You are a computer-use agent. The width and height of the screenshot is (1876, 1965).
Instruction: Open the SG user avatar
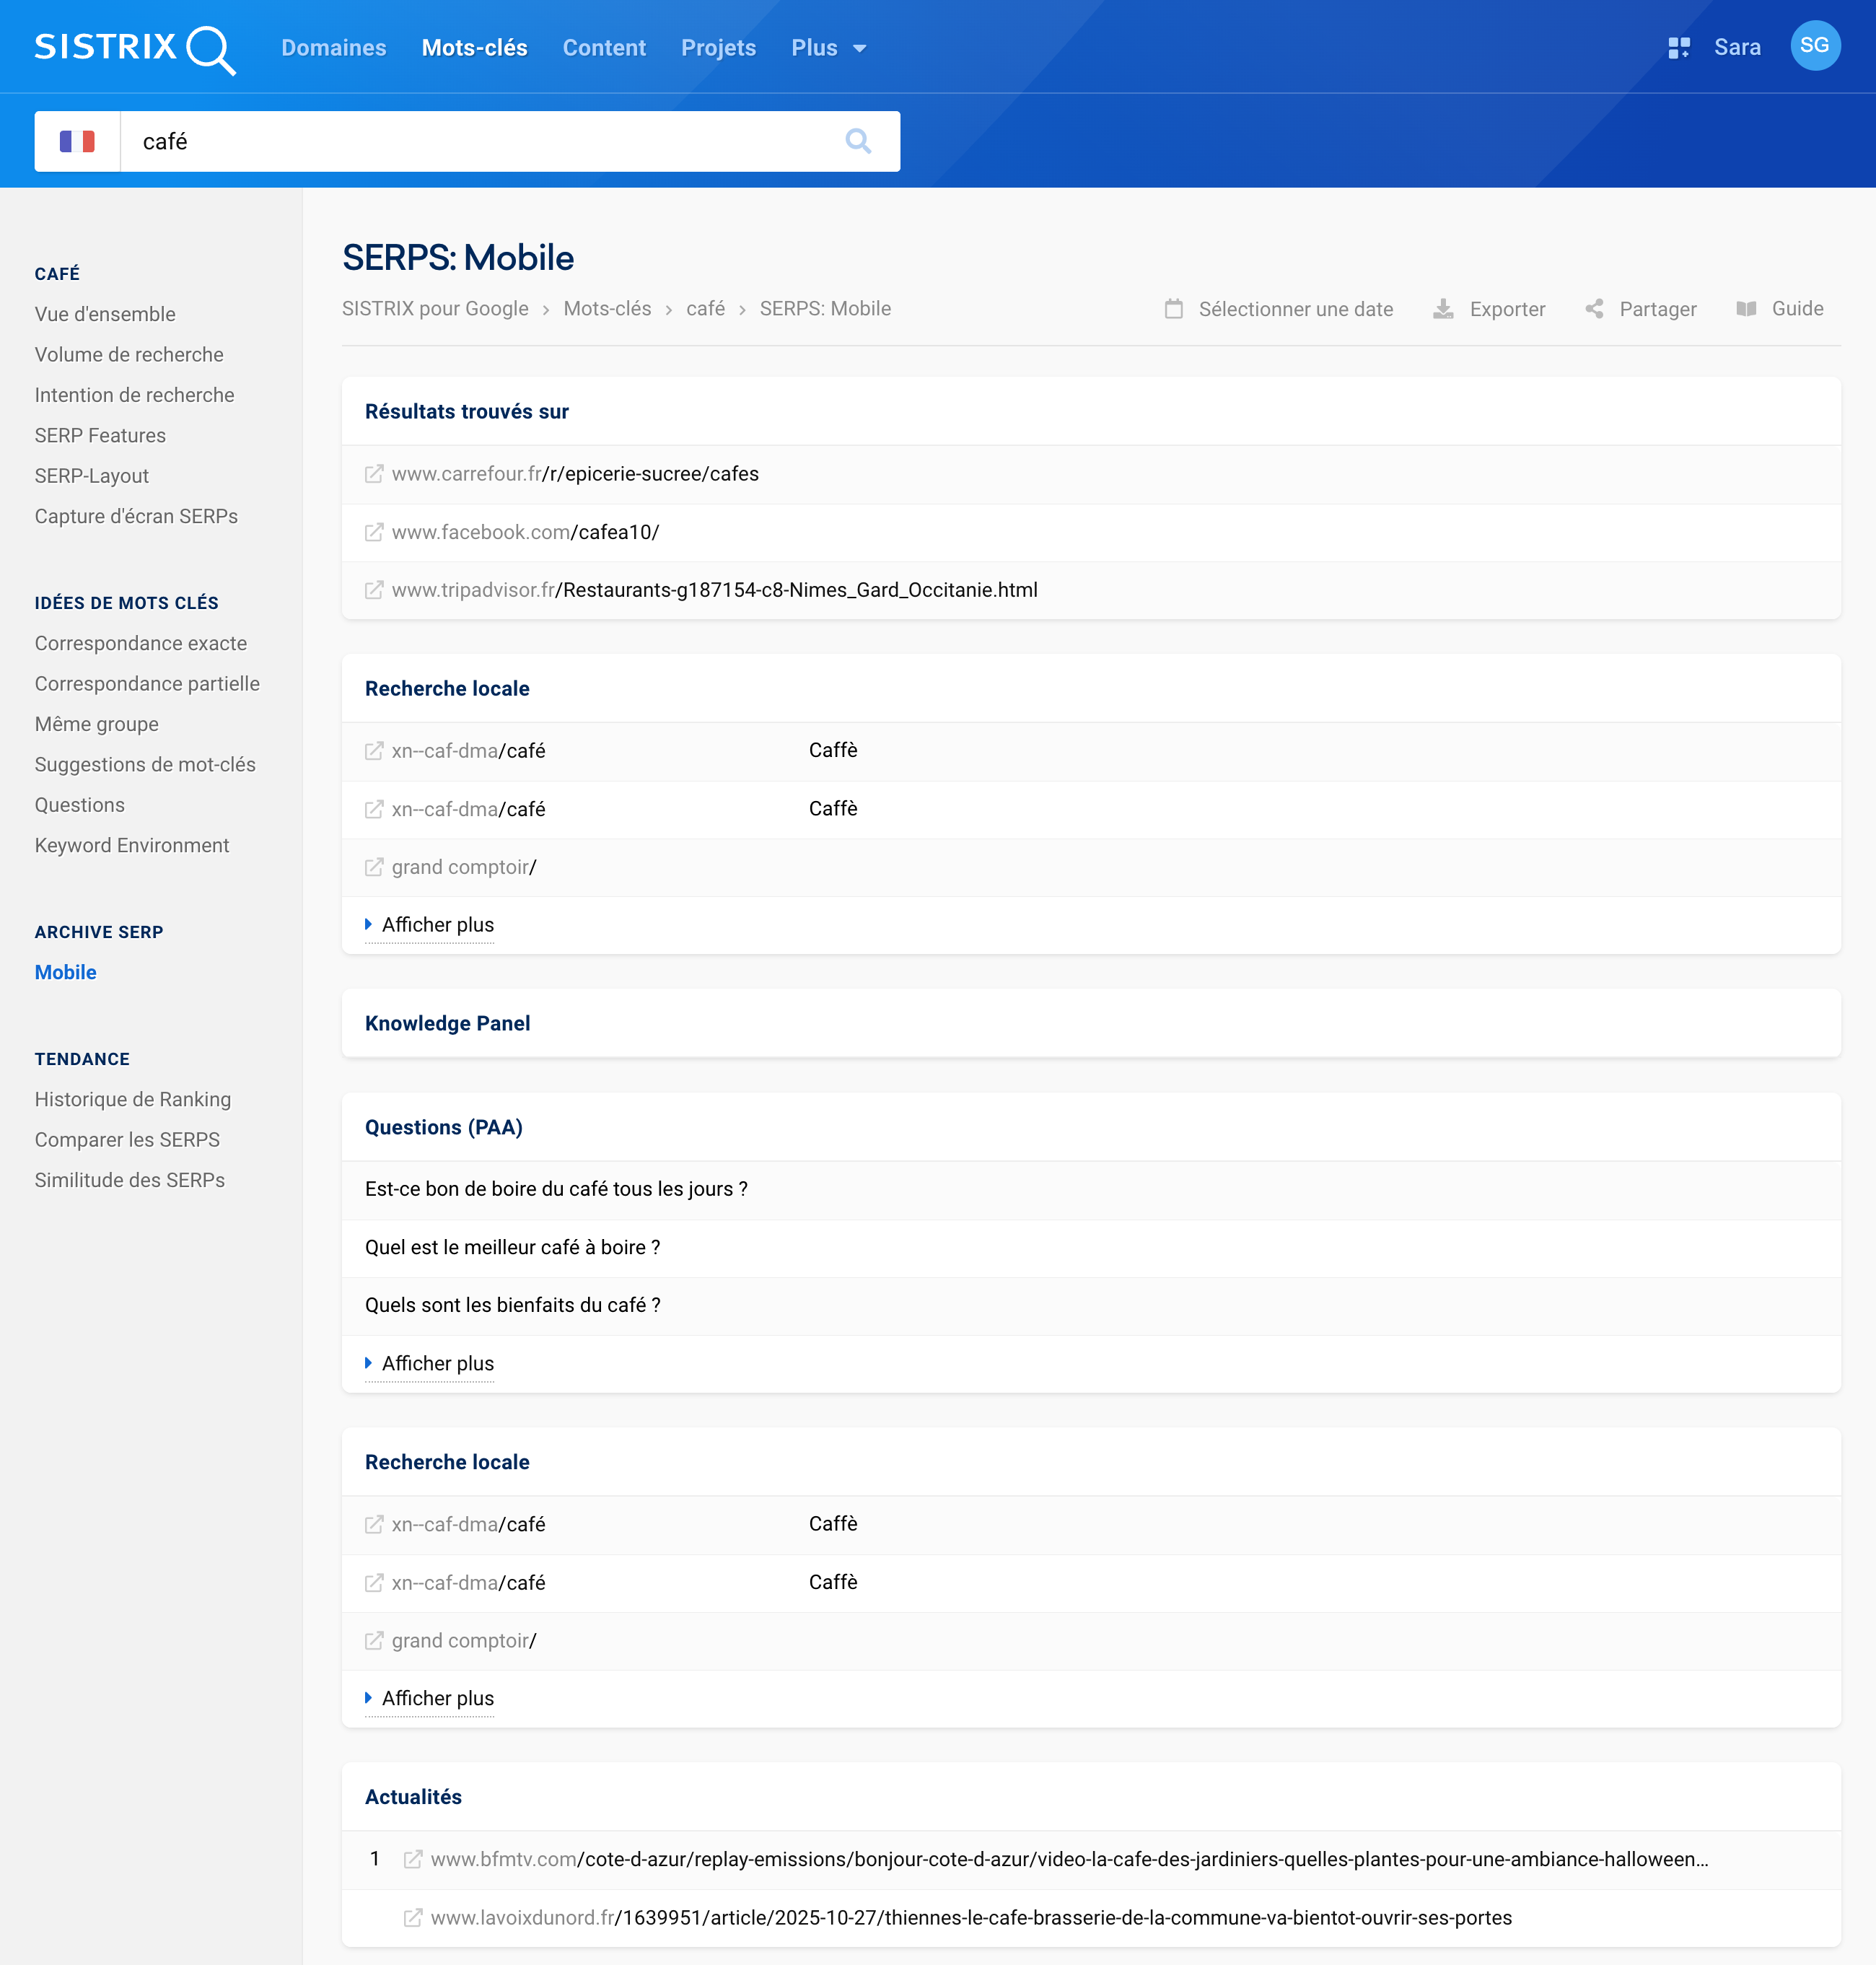(1816, 45)
